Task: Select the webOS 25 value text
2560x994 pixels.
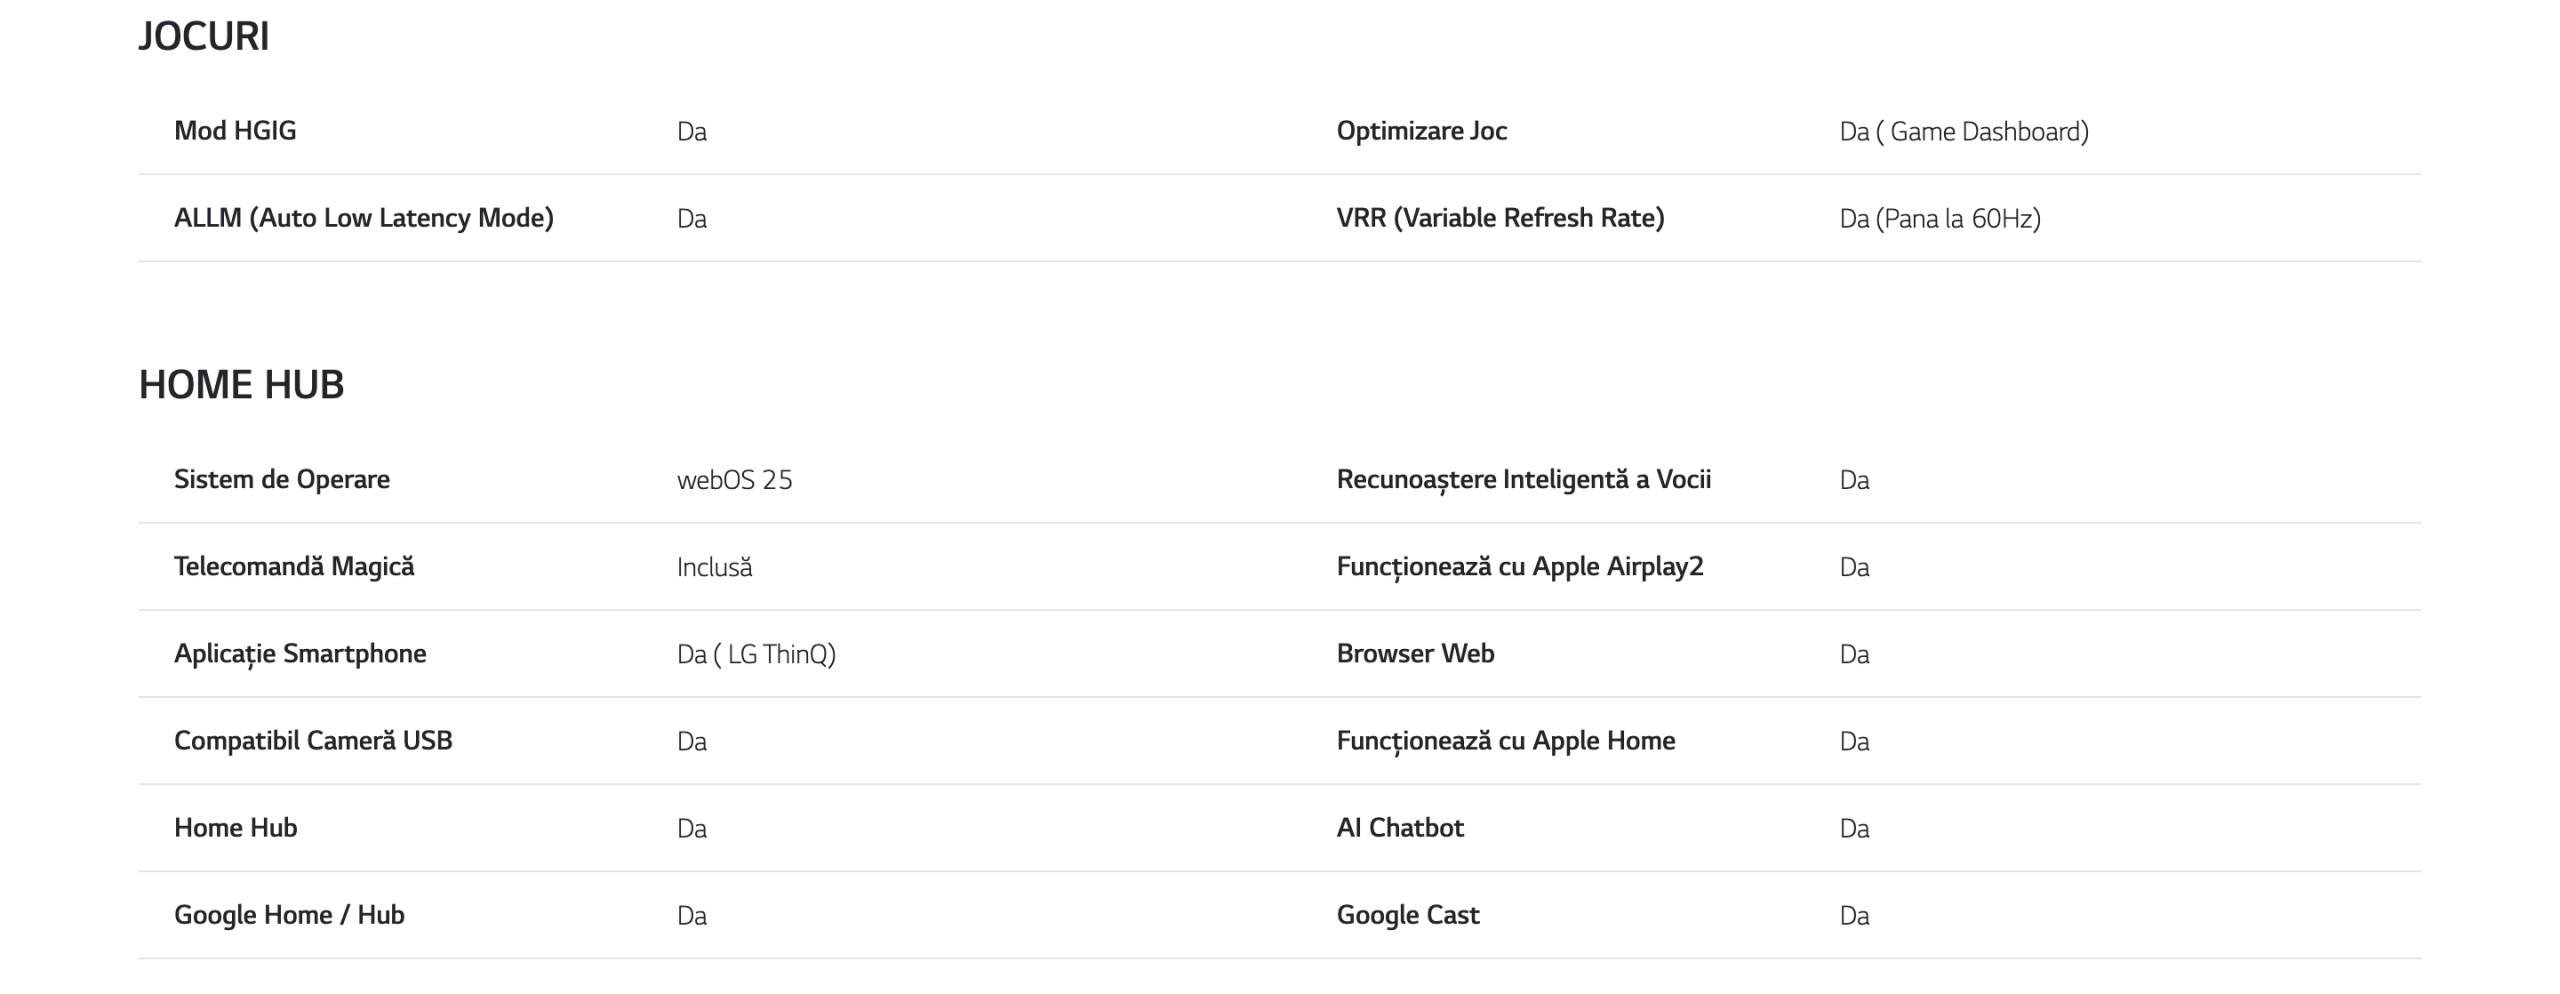Action: [x=734, y=480]
